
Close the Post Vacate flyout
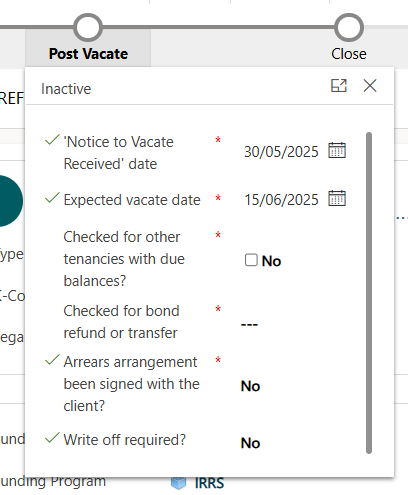pos(370,86)
